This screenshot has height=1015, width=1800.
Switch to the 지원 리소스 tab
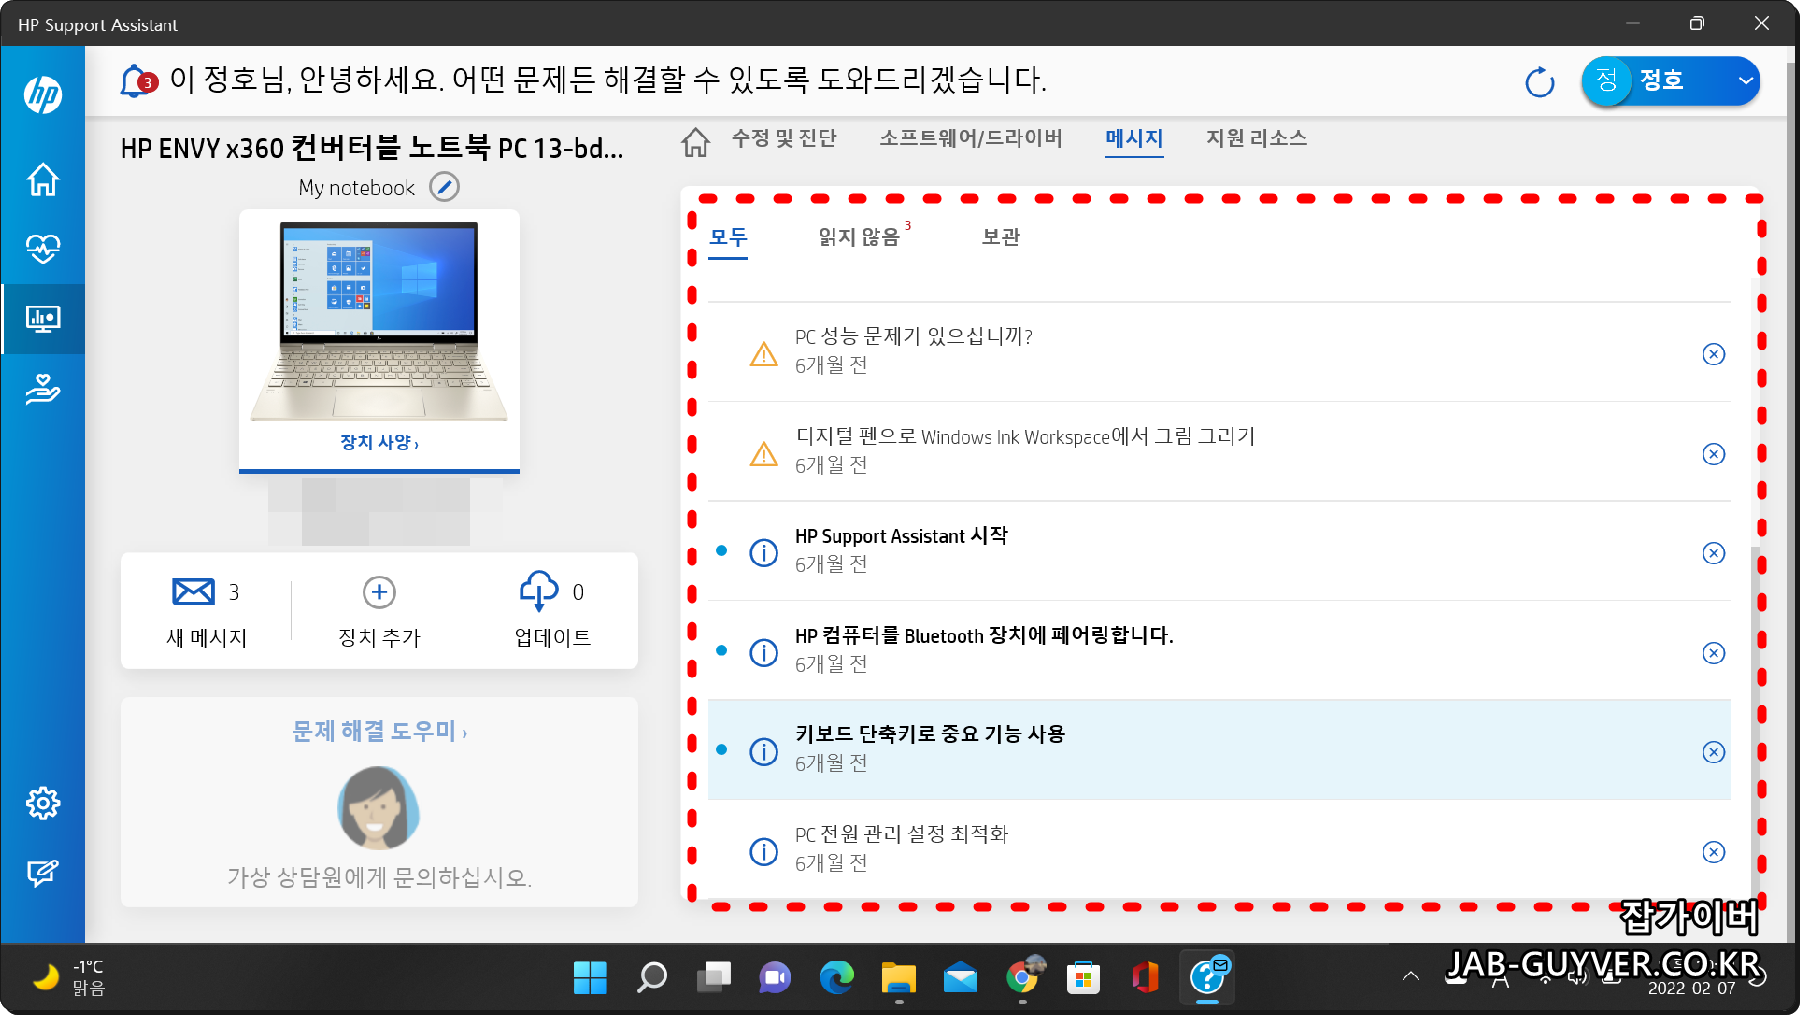1257,138
